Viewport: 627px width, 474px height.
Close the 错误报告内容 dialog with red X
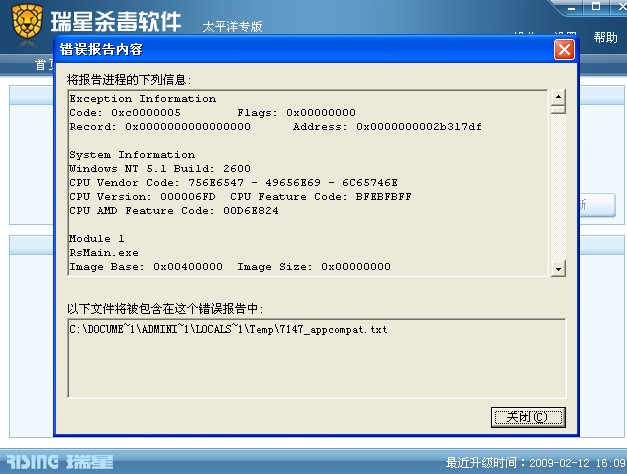tap(564, 50)
